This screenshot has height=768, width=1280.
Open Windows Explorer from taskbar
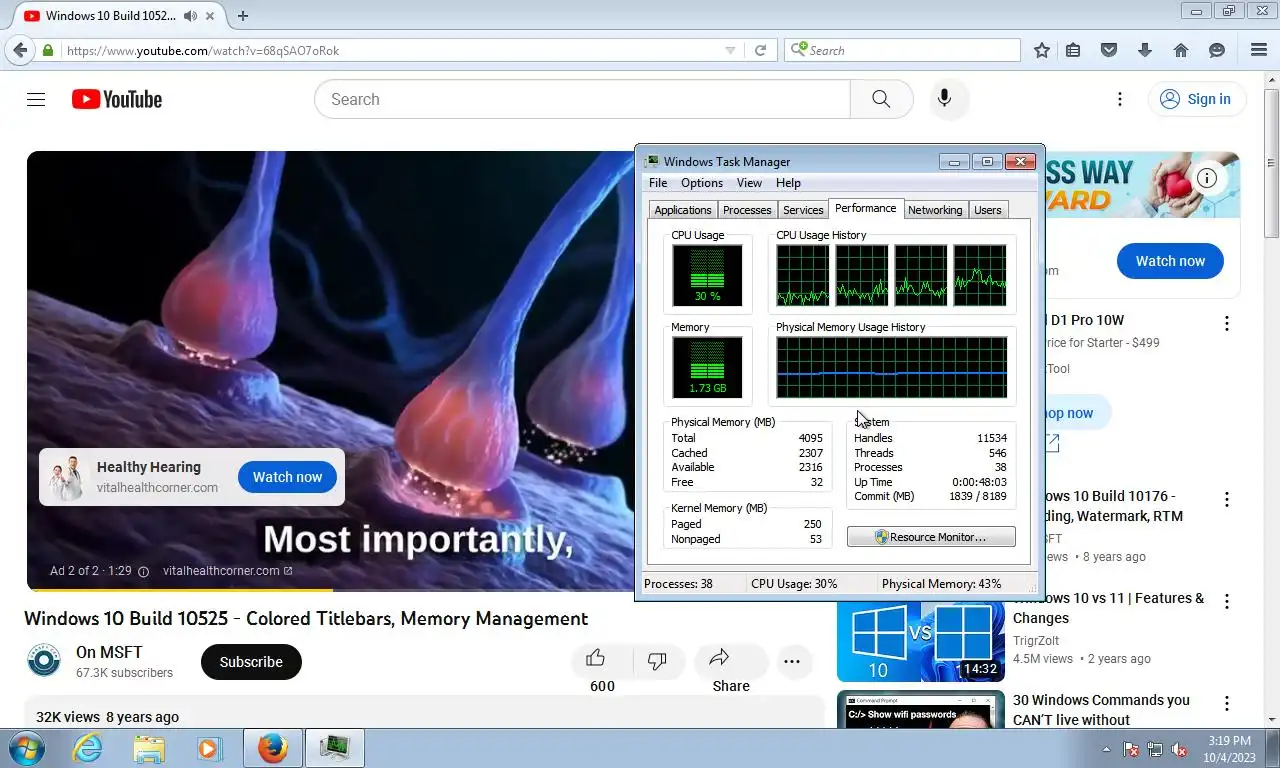click(149, 748)
